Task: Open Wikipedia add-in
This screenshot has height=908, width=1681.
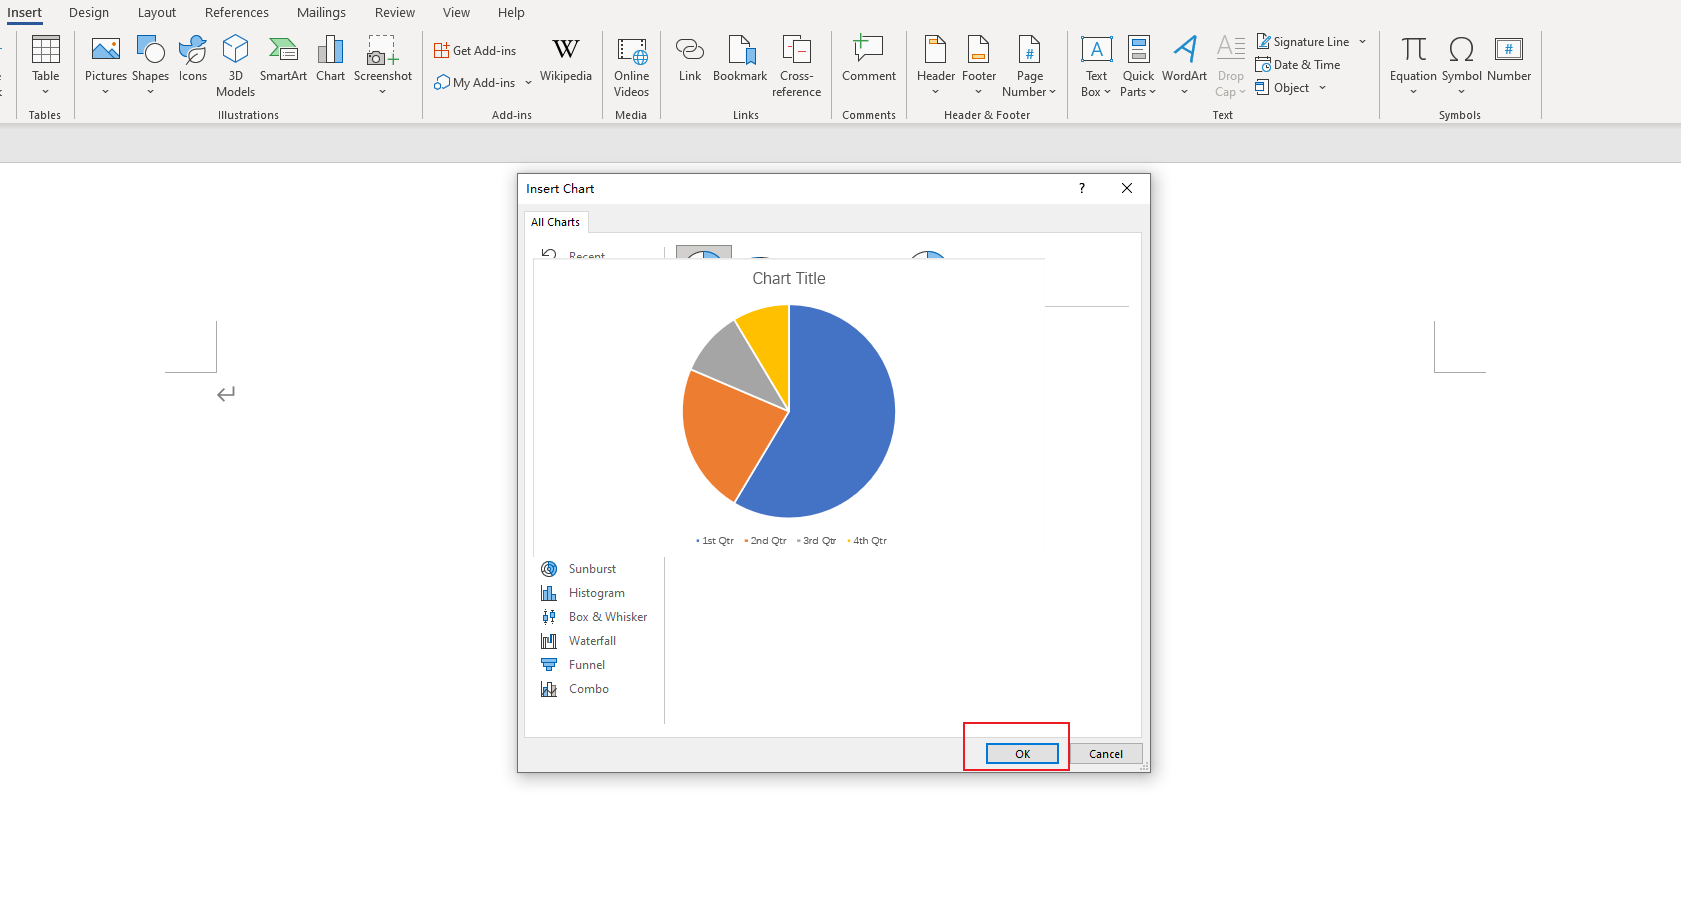Action: [565, 60]
